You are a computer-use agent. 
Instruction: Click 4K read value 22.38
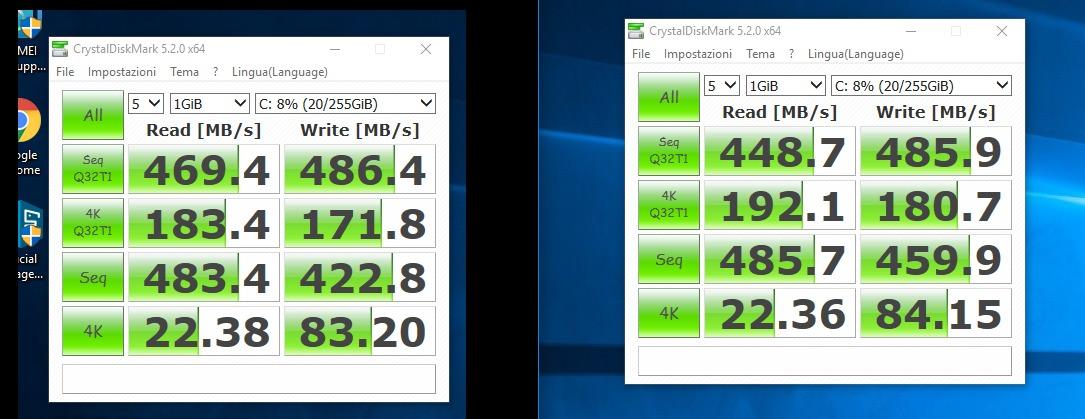[204, 330]
